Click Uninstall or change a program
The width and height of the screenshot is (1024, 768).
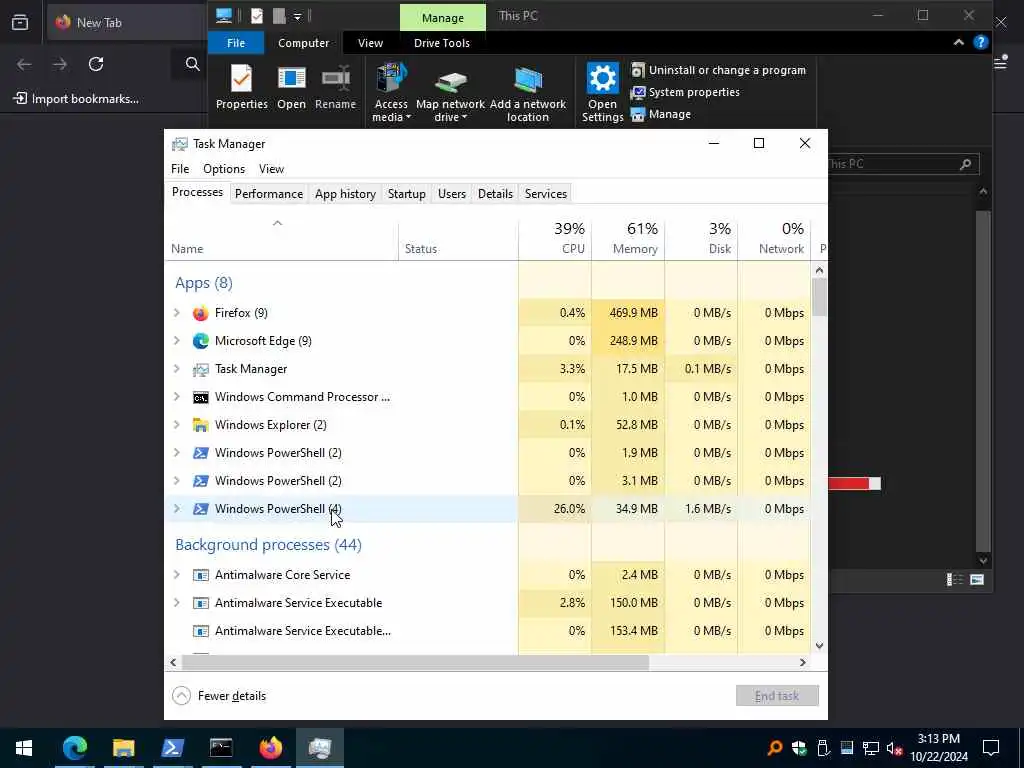718,70
